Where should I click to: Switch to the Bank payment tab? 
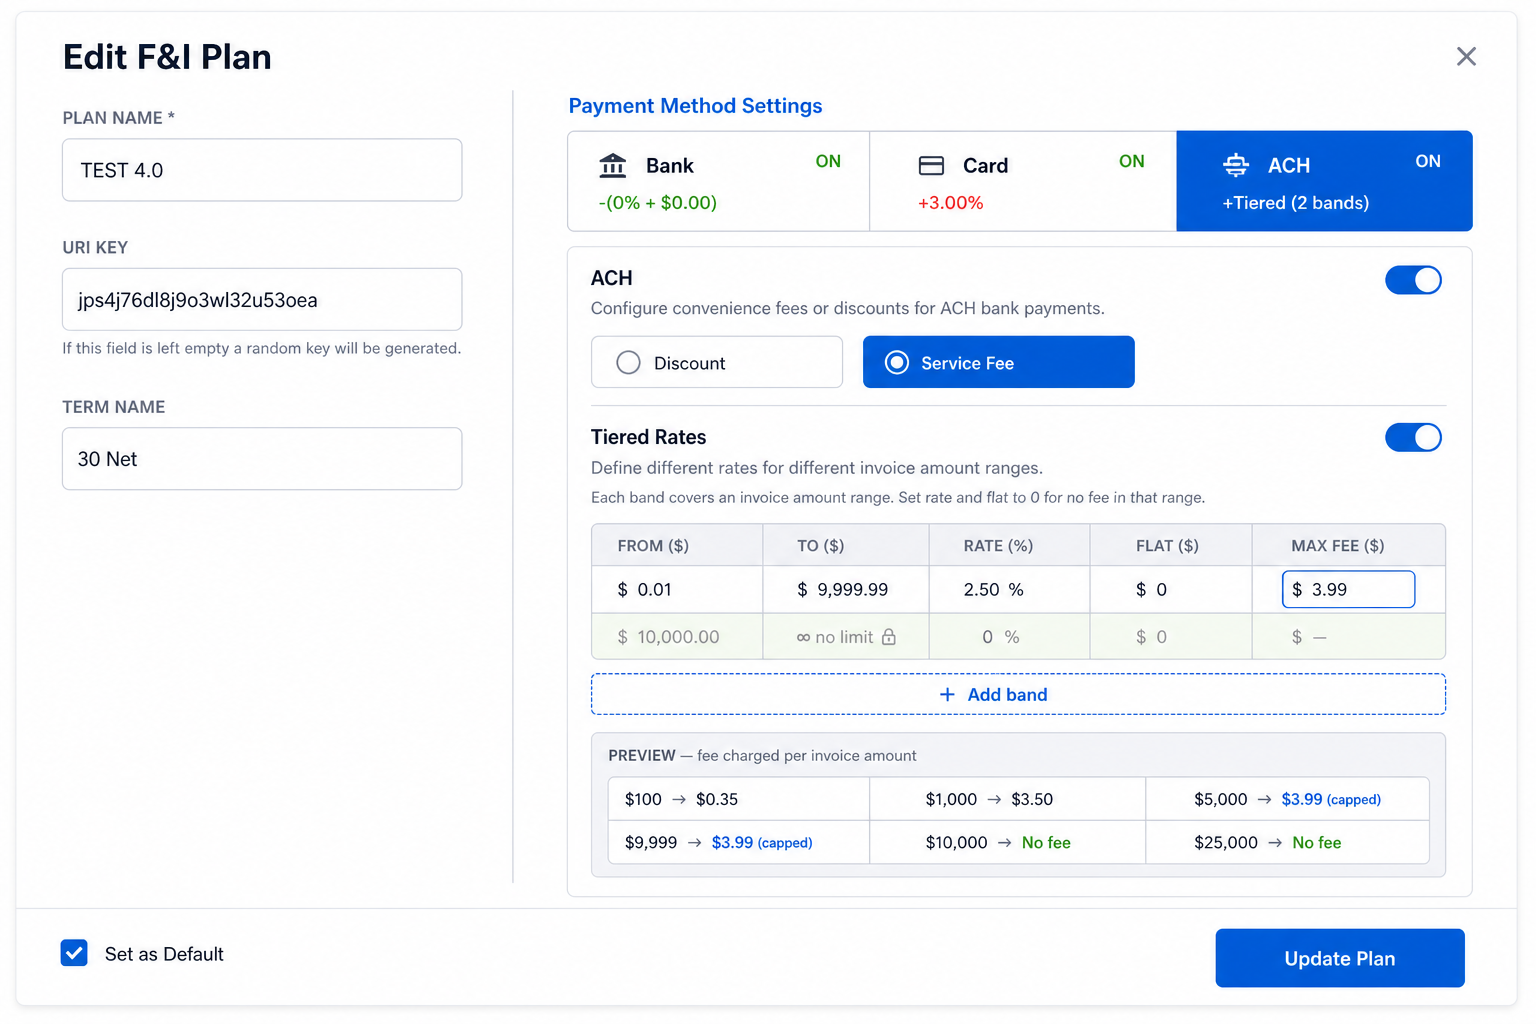click(718, 181)
